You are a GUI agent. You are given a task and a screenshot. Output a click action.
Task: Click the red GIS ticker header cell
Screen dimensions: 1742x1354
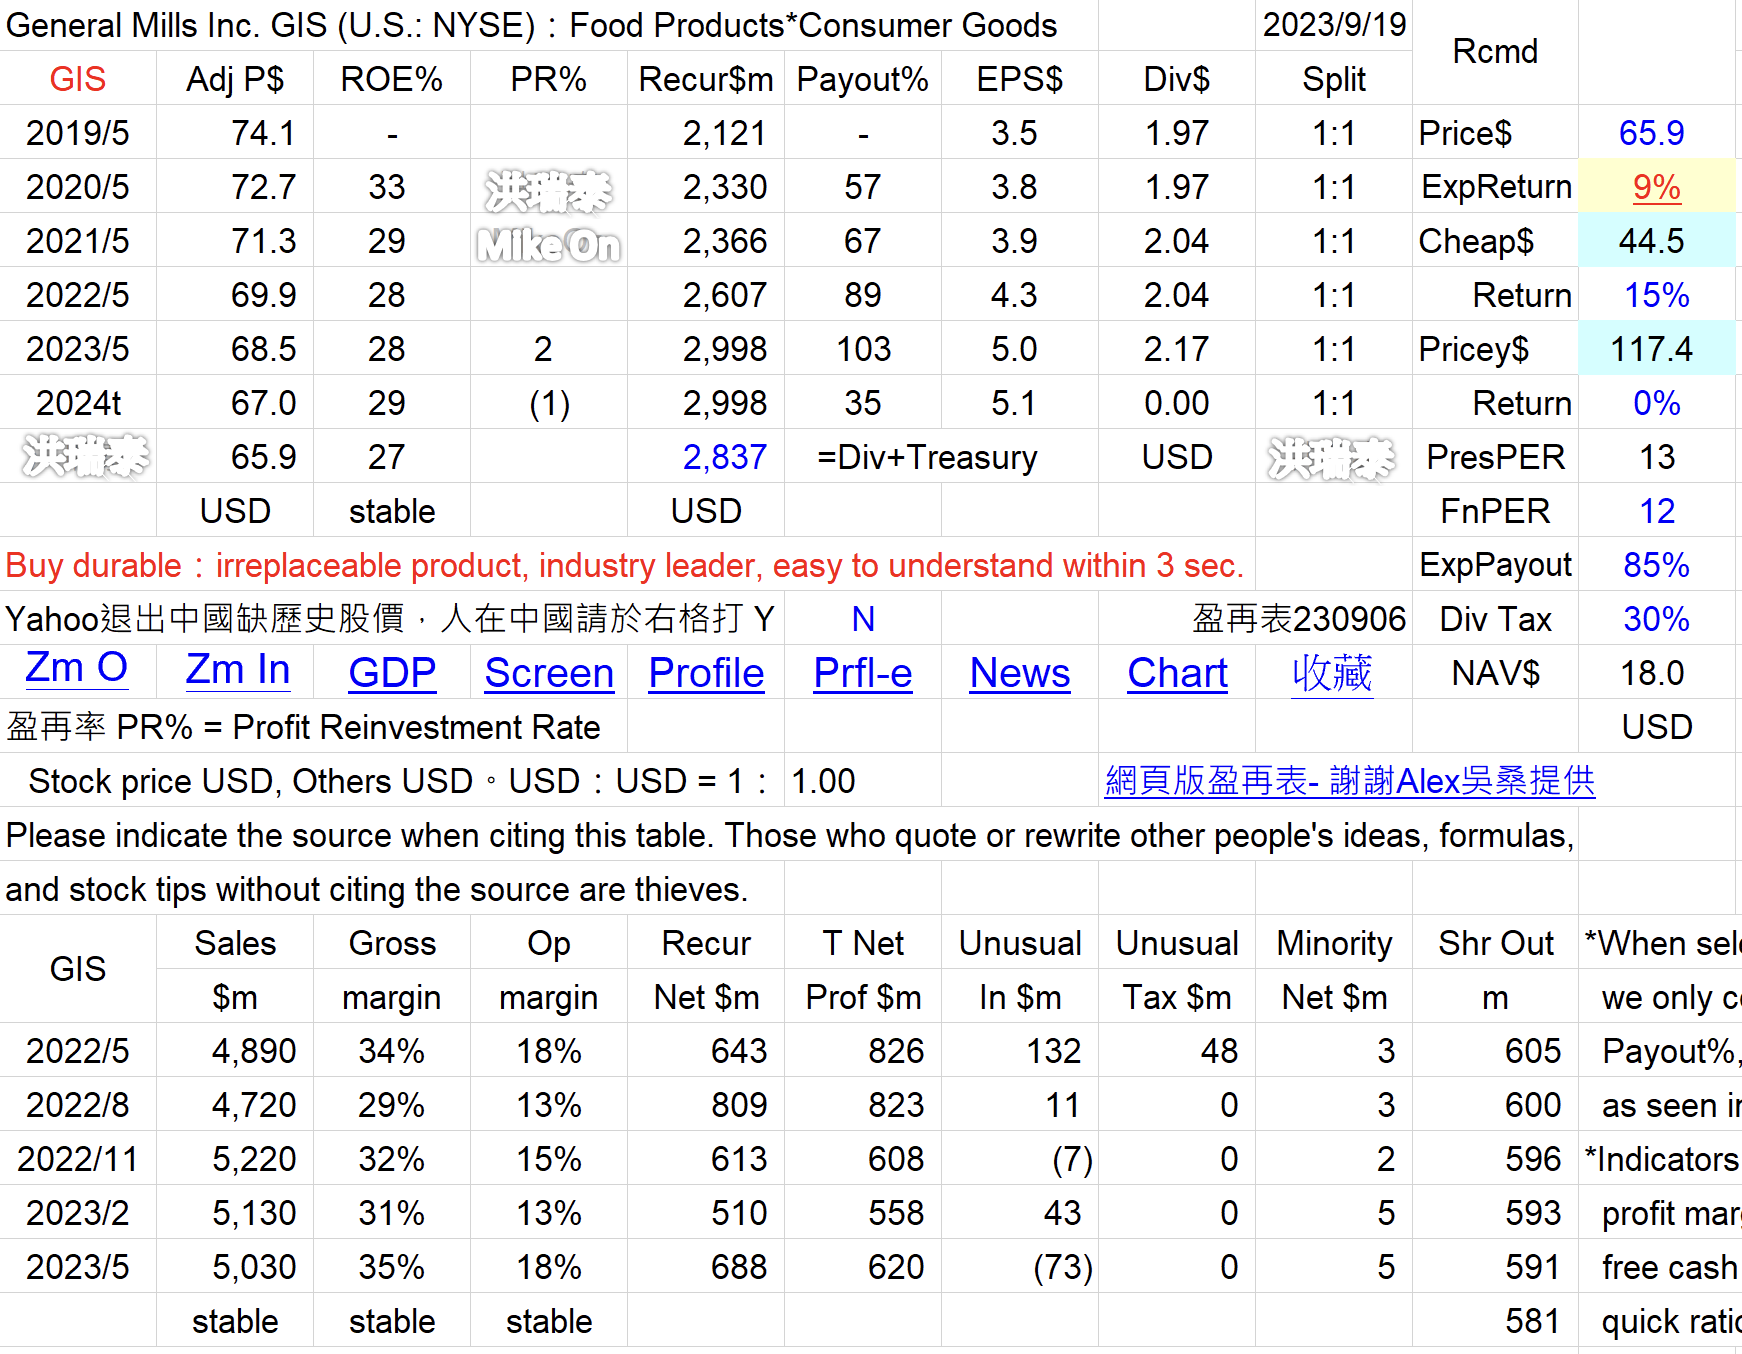[x=78, y=79]
